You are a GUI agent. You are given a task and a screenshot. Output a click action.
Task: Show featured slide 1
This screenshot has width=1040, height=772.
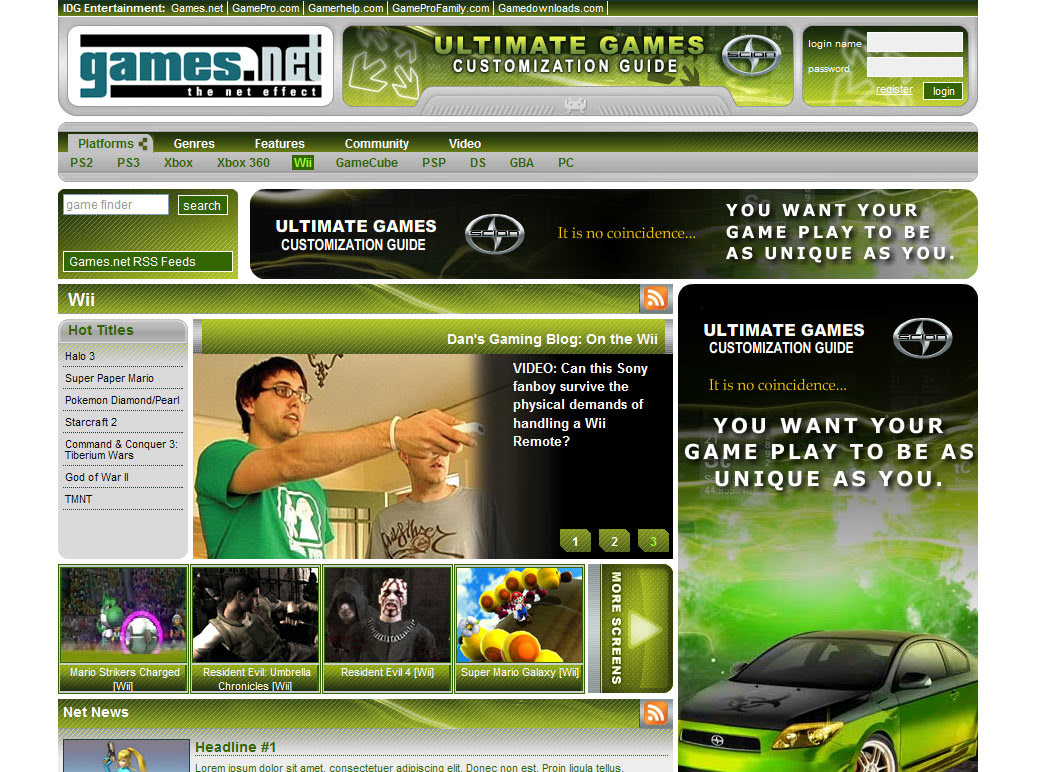click(575, 541)
